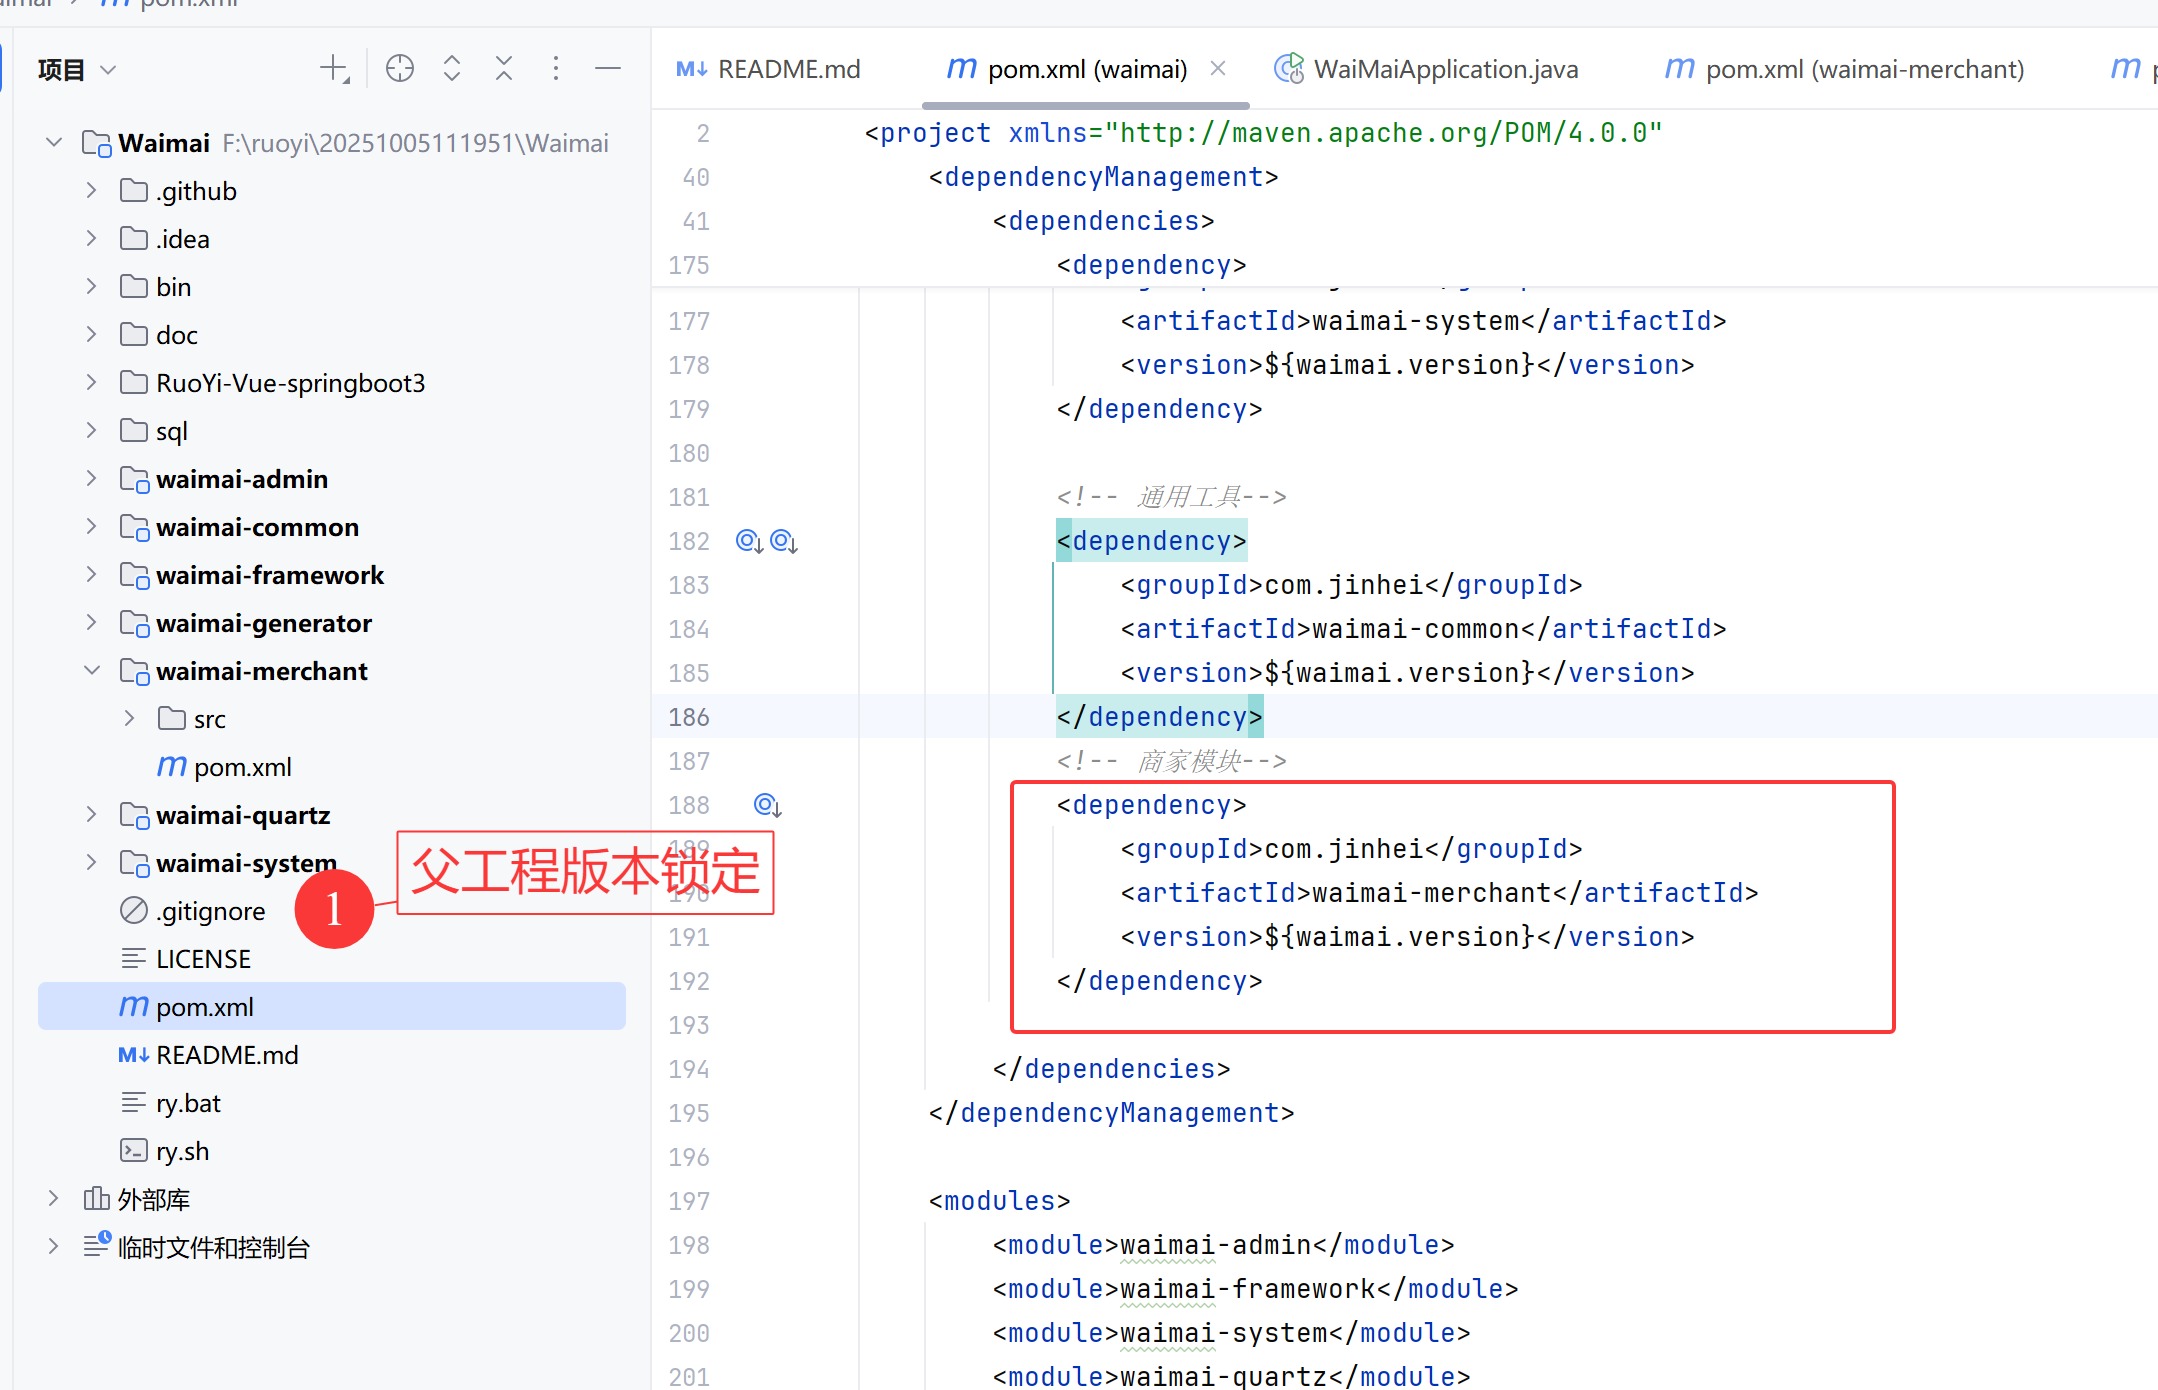The image size is (2158, 1390).
Task: Collapse the Waimai root project node
Action: click(x=54, y=143)
